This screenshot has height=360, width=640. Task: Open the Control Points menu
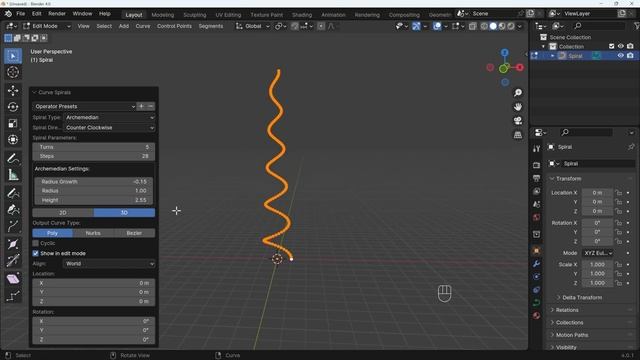pyautogui.click(x=174, y=26)
